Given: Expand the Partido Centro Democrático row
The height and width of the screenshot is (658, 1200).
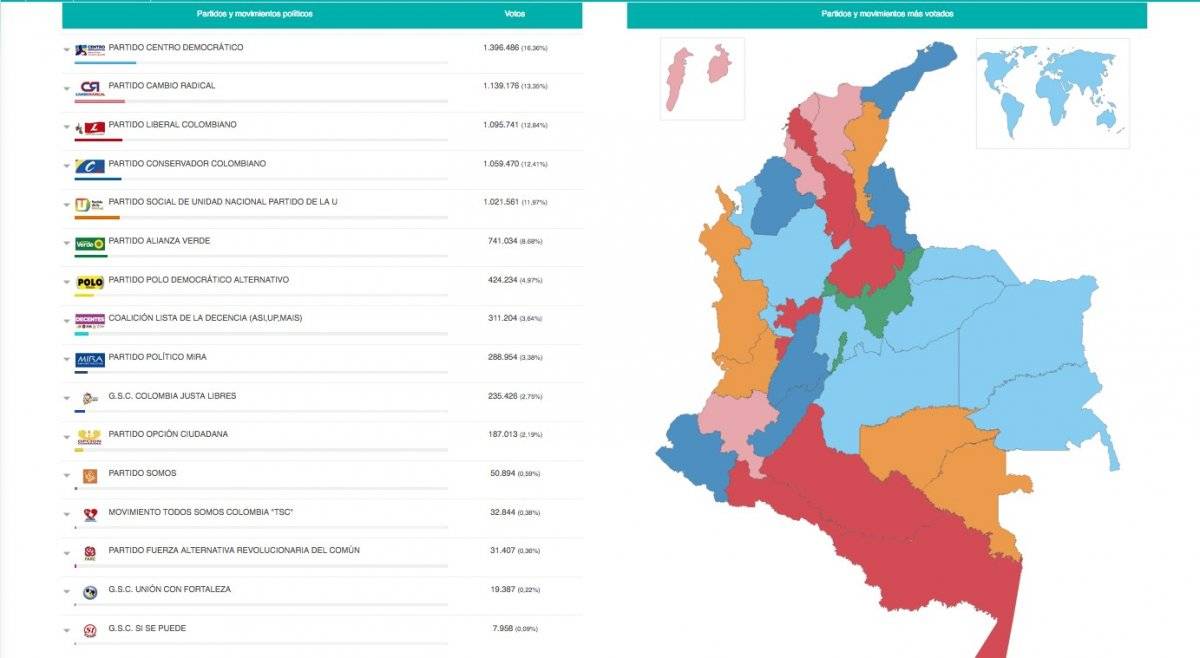Looking at the screenshot, I should pyautogui.click(x=67, y=49).
